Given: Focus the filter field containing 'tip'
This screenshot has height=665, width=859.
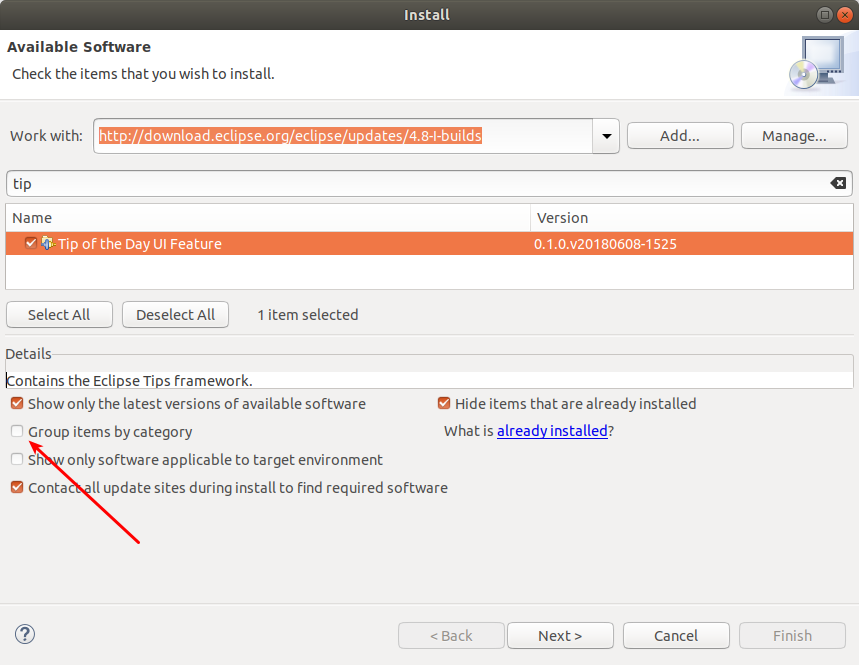Looking at the screenshot, I should 429,184.
